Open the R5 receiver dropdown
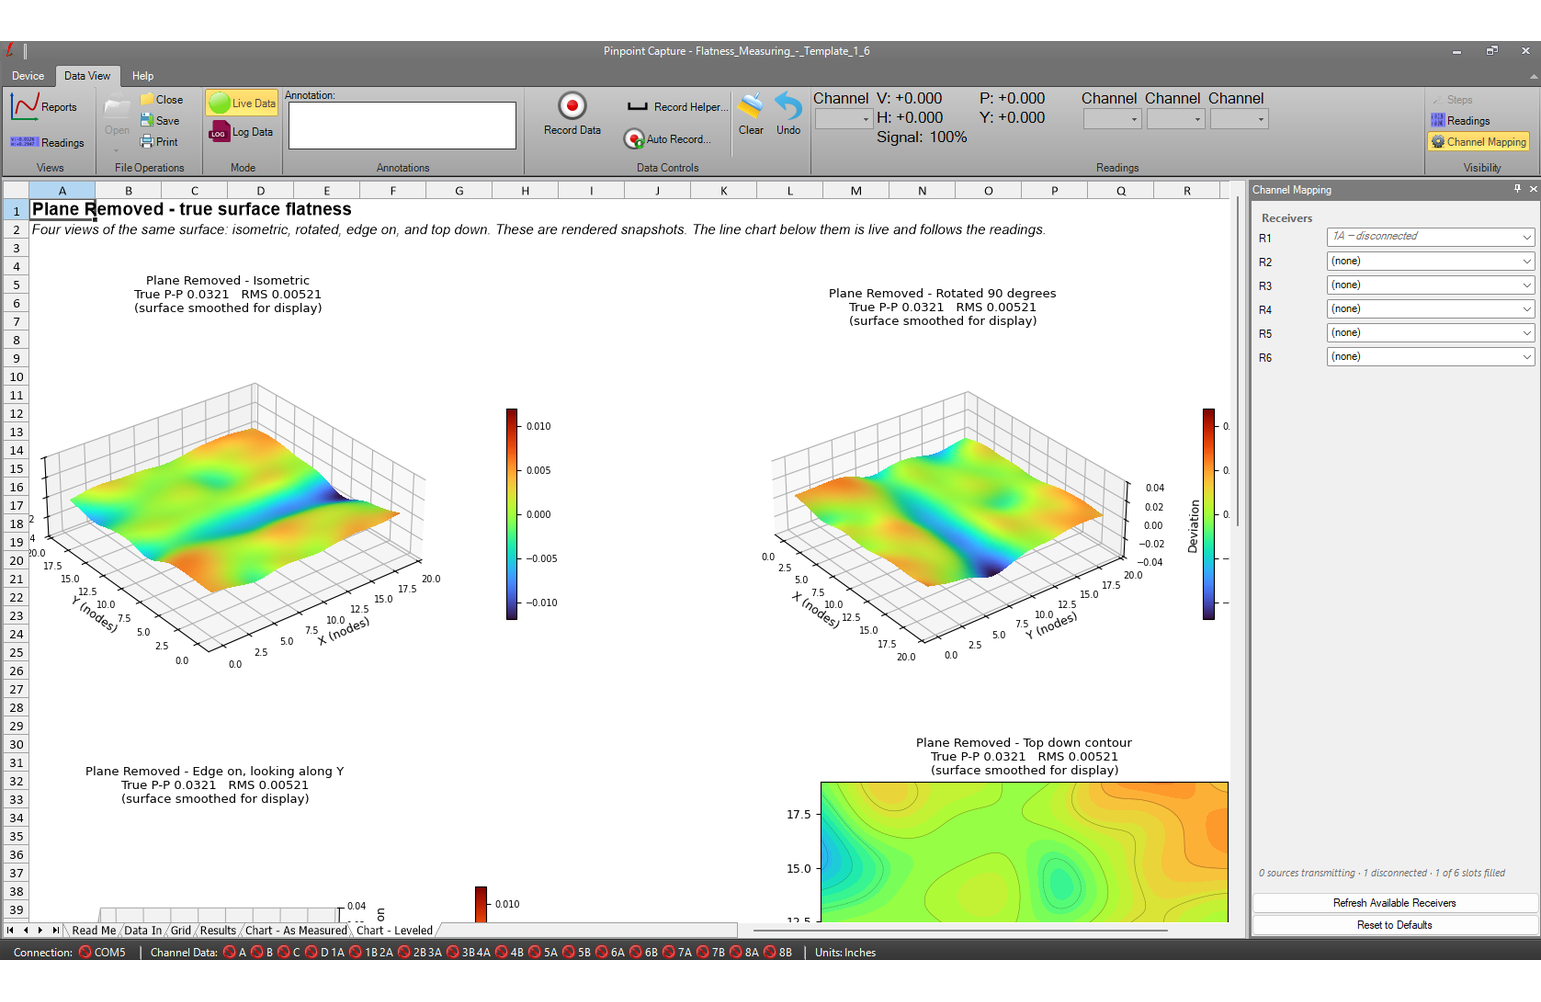Viewport: 1541px width, 1002px height. [1430, 333]
